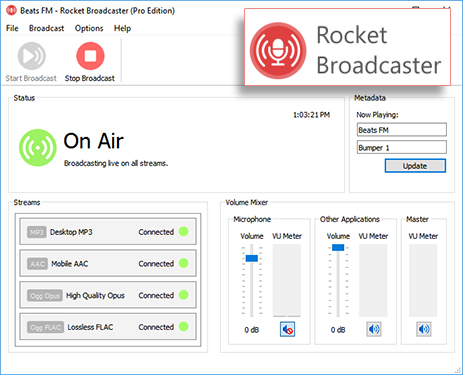Open the Options menu

coord(89,28)
